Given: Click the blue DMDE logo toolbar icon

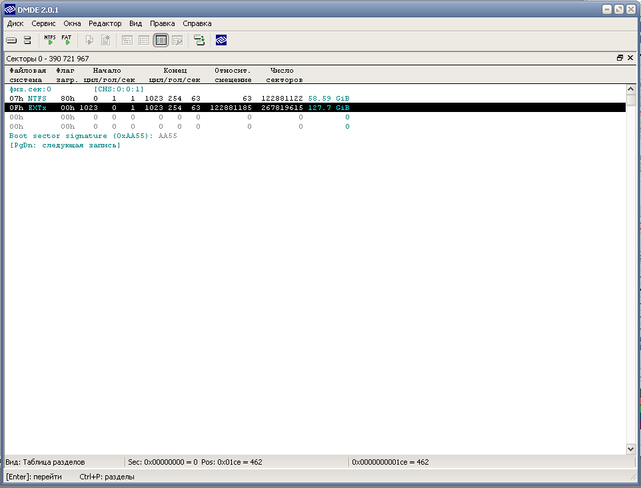Looking at the screenshot, I should point(221,40).
